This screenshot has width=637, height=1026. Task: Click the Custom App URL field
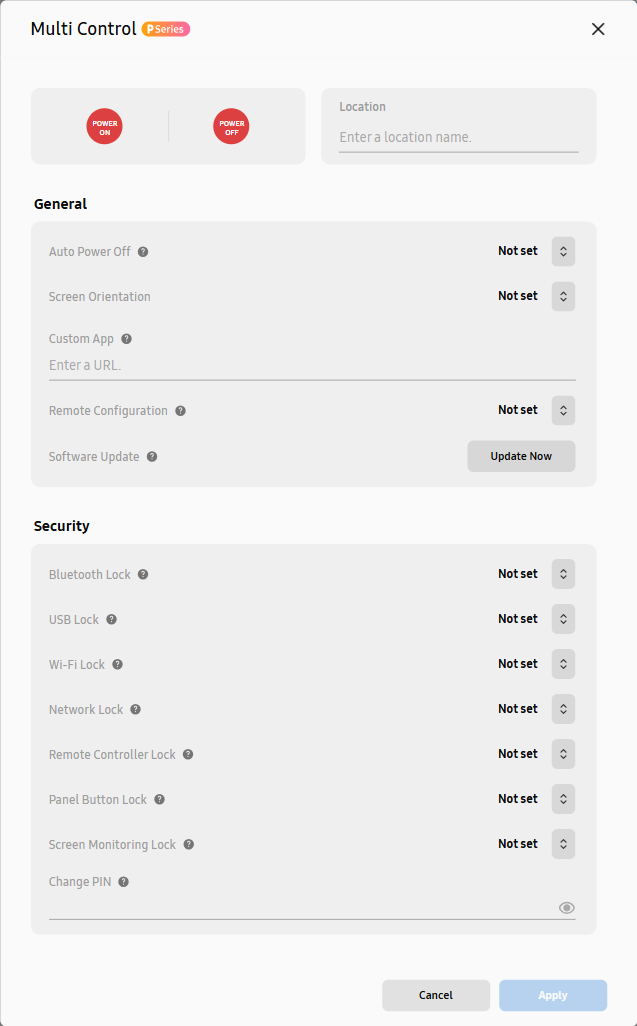coord(312,366)
